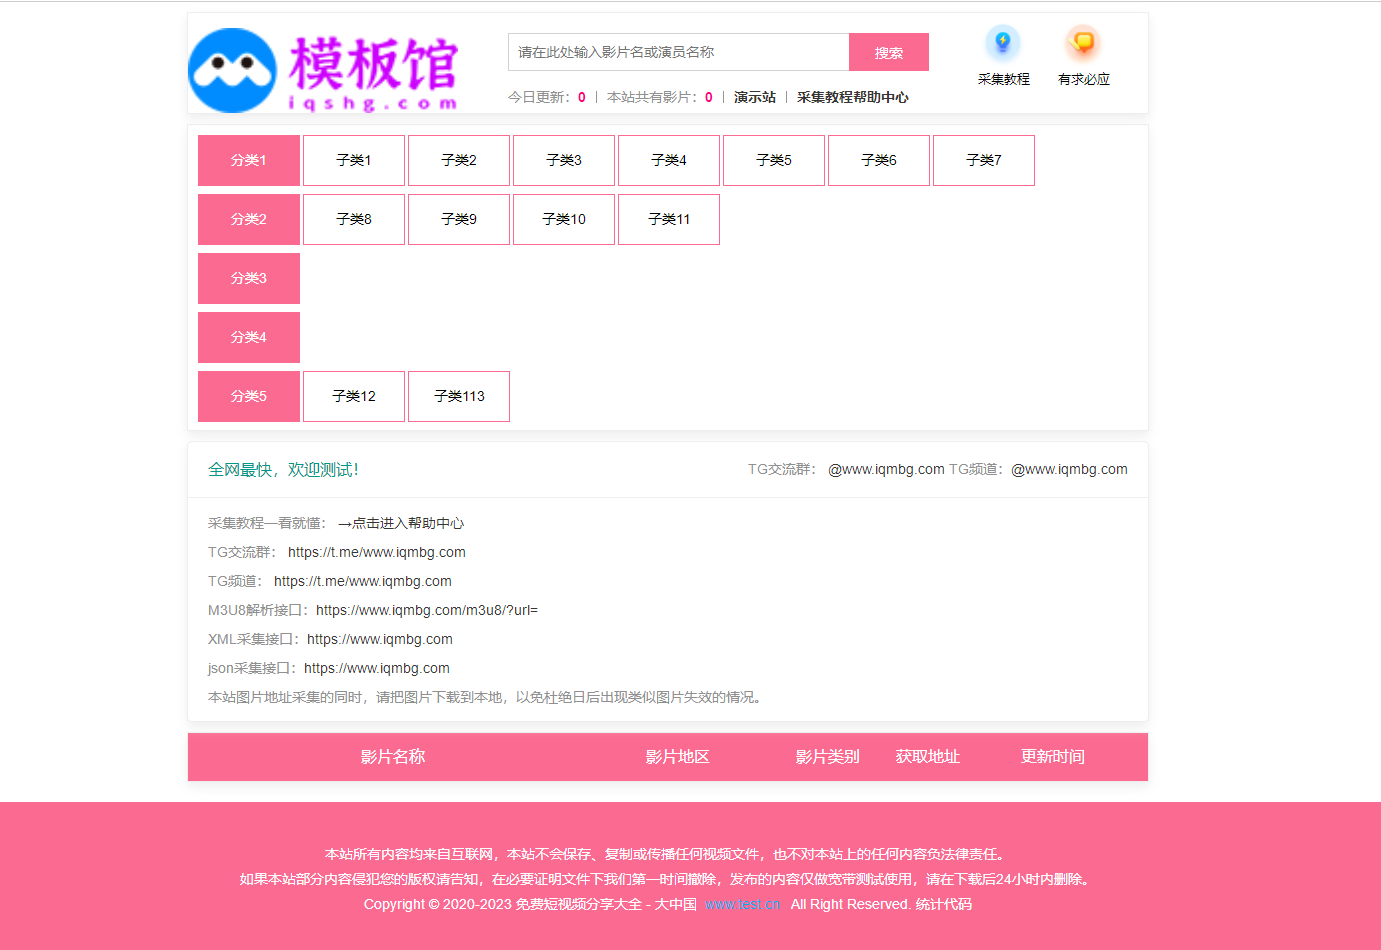This screenshot has width=1381, height=950.
Task: Choose the 子类10 subcategory
Action: tap(564, 219)
